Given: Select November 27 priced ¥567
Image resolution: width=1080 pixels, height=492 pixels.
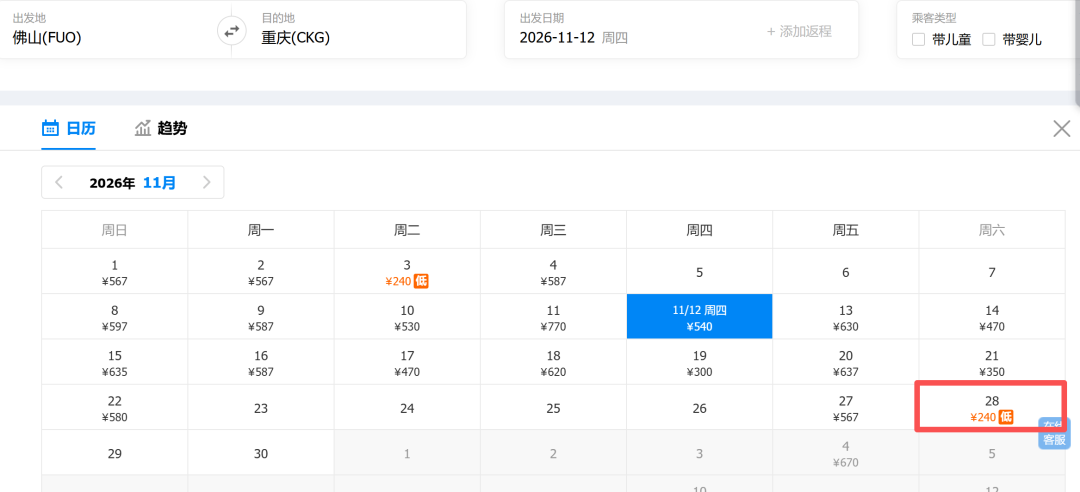Looking at the screenshot, I should pos(846,407).
